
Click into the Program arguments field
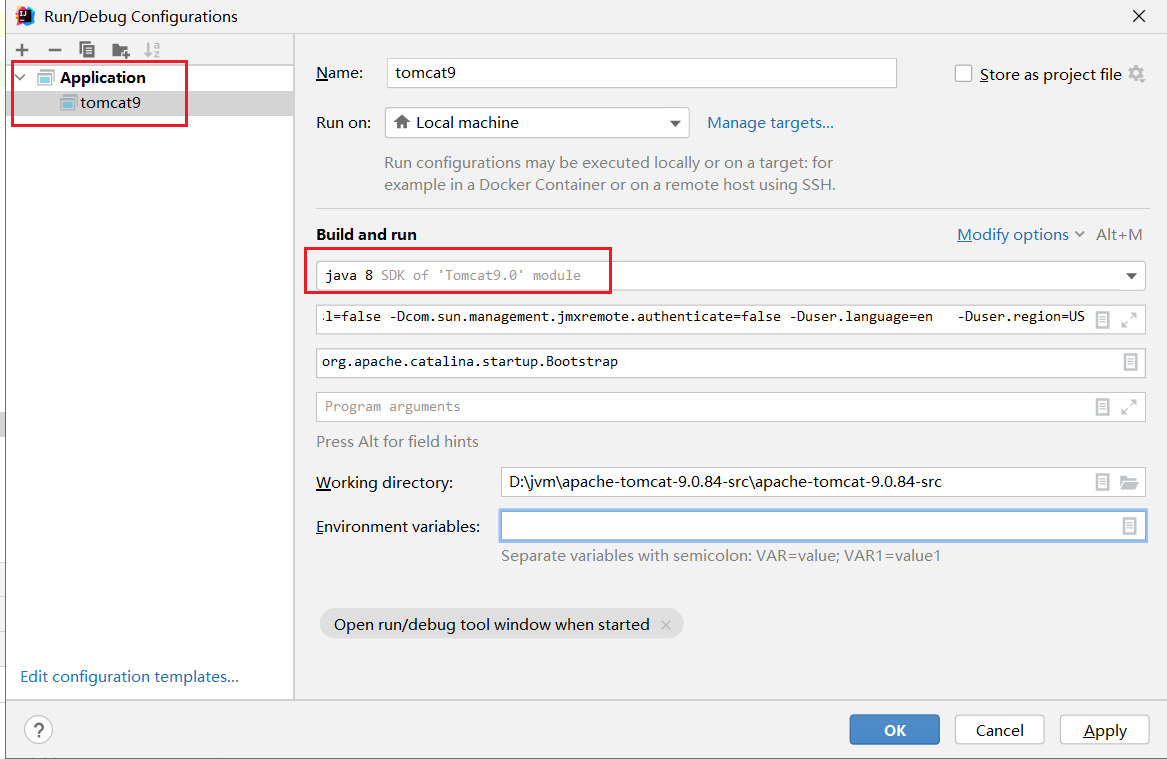(x=700, y=407)
